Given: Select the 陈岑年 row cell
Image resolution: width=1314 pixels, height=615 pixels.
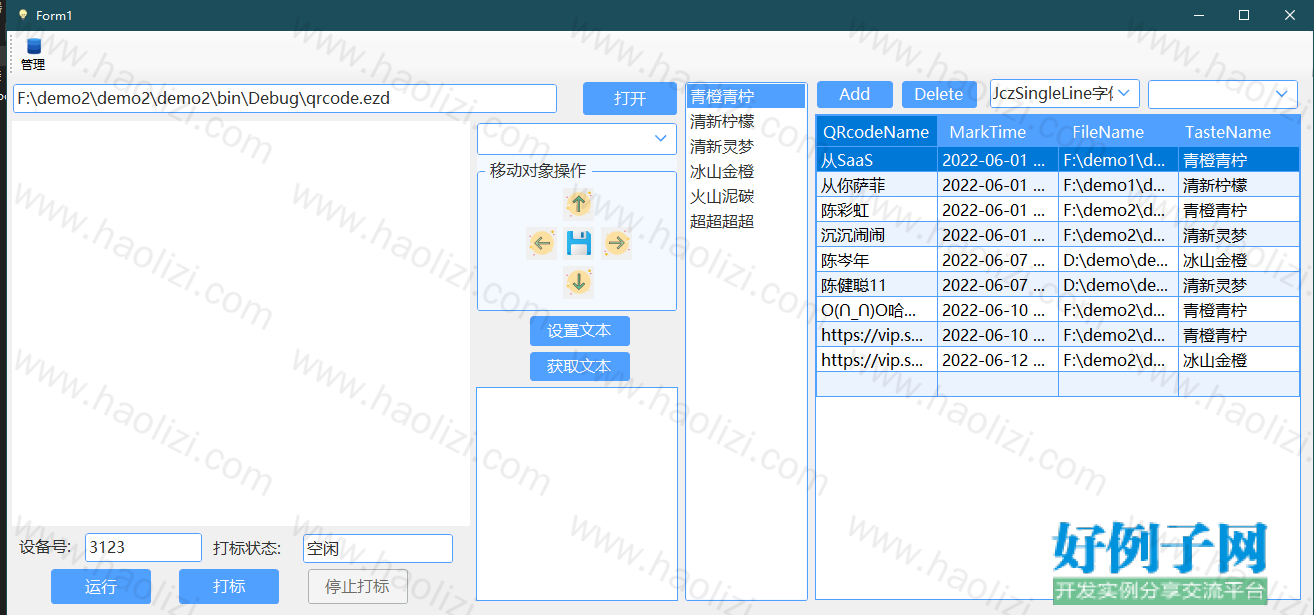Looking at the screenshot, I should (877, 260).
